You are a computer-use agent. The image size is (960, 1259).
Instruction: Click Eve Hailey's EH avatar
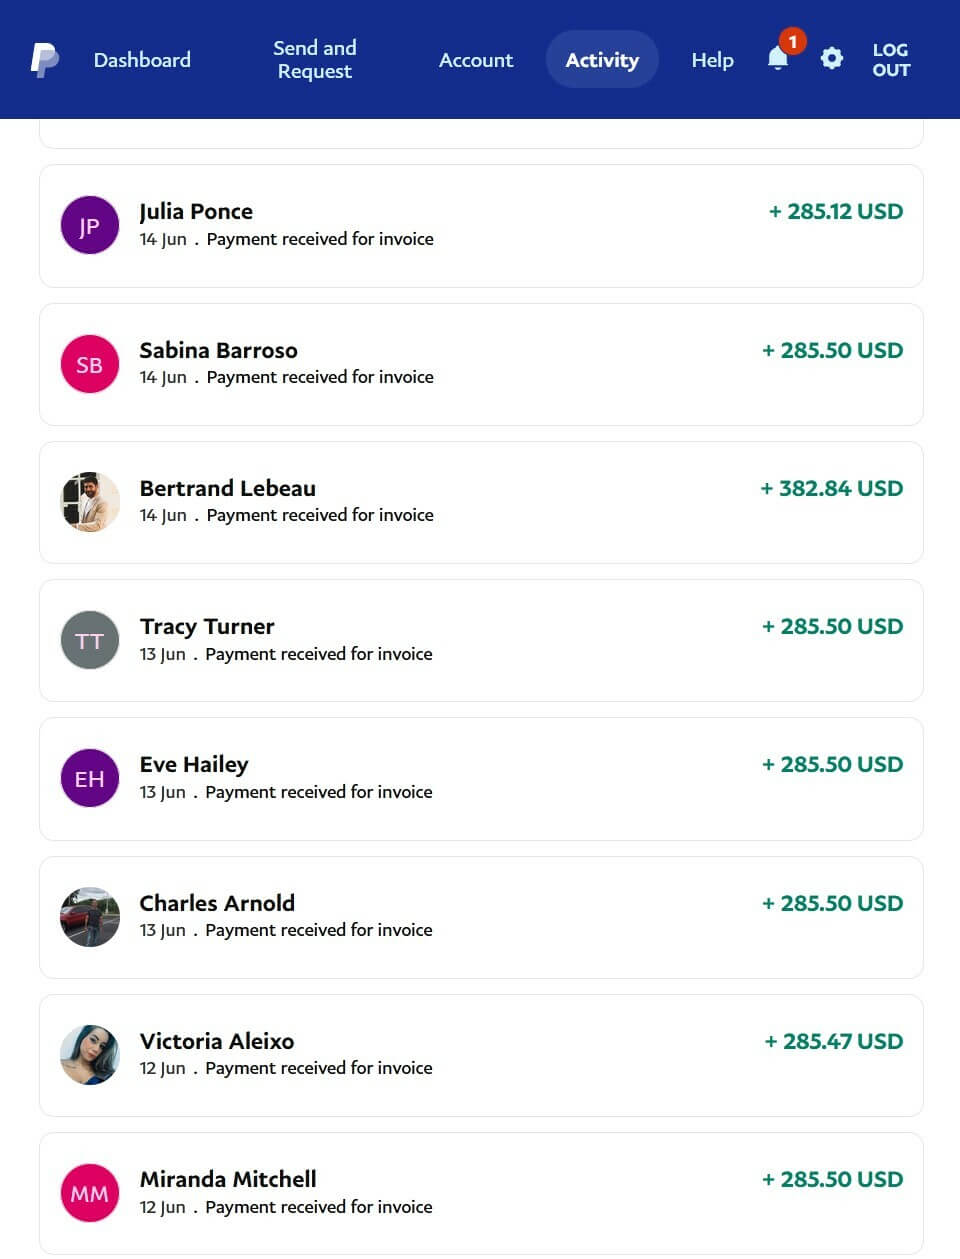point(90,778)
